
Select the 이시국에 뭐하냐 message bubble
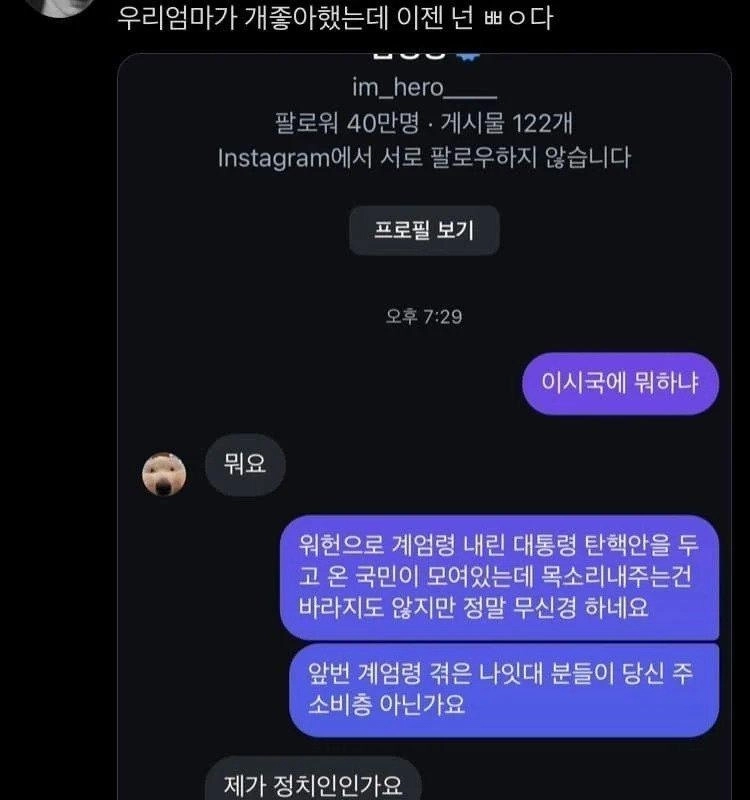tap(620, 383)
